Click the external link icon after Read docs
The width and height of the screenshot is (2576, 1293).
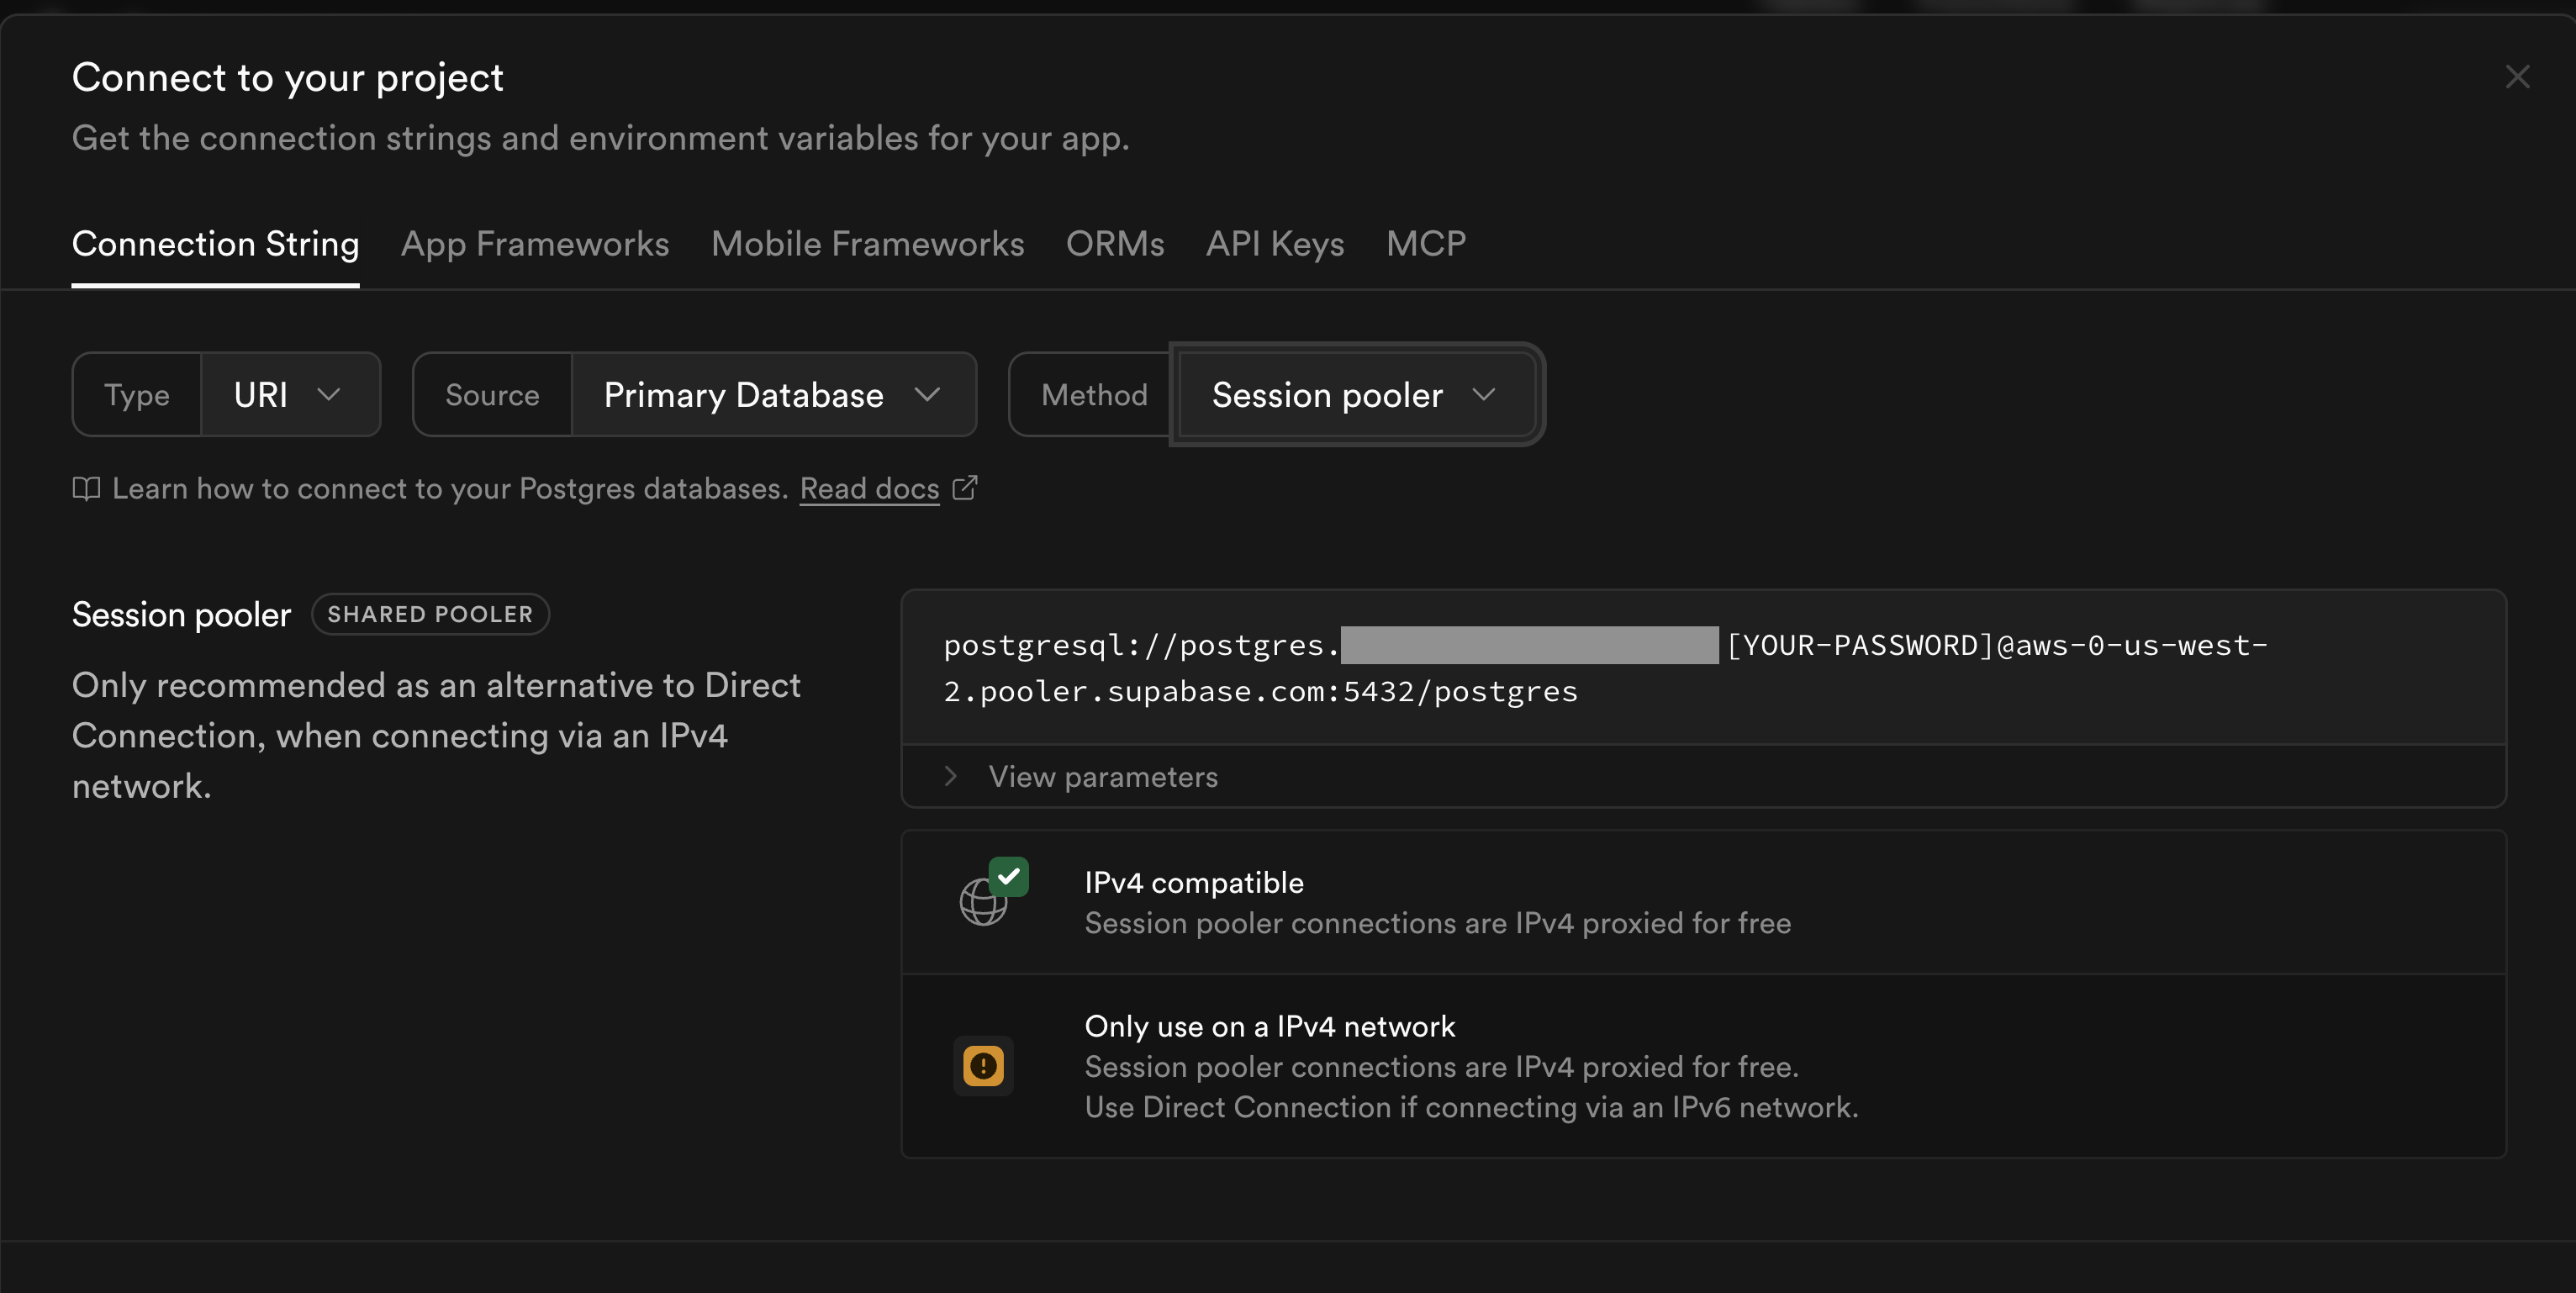pyautogui.click(x=965, y=488)
